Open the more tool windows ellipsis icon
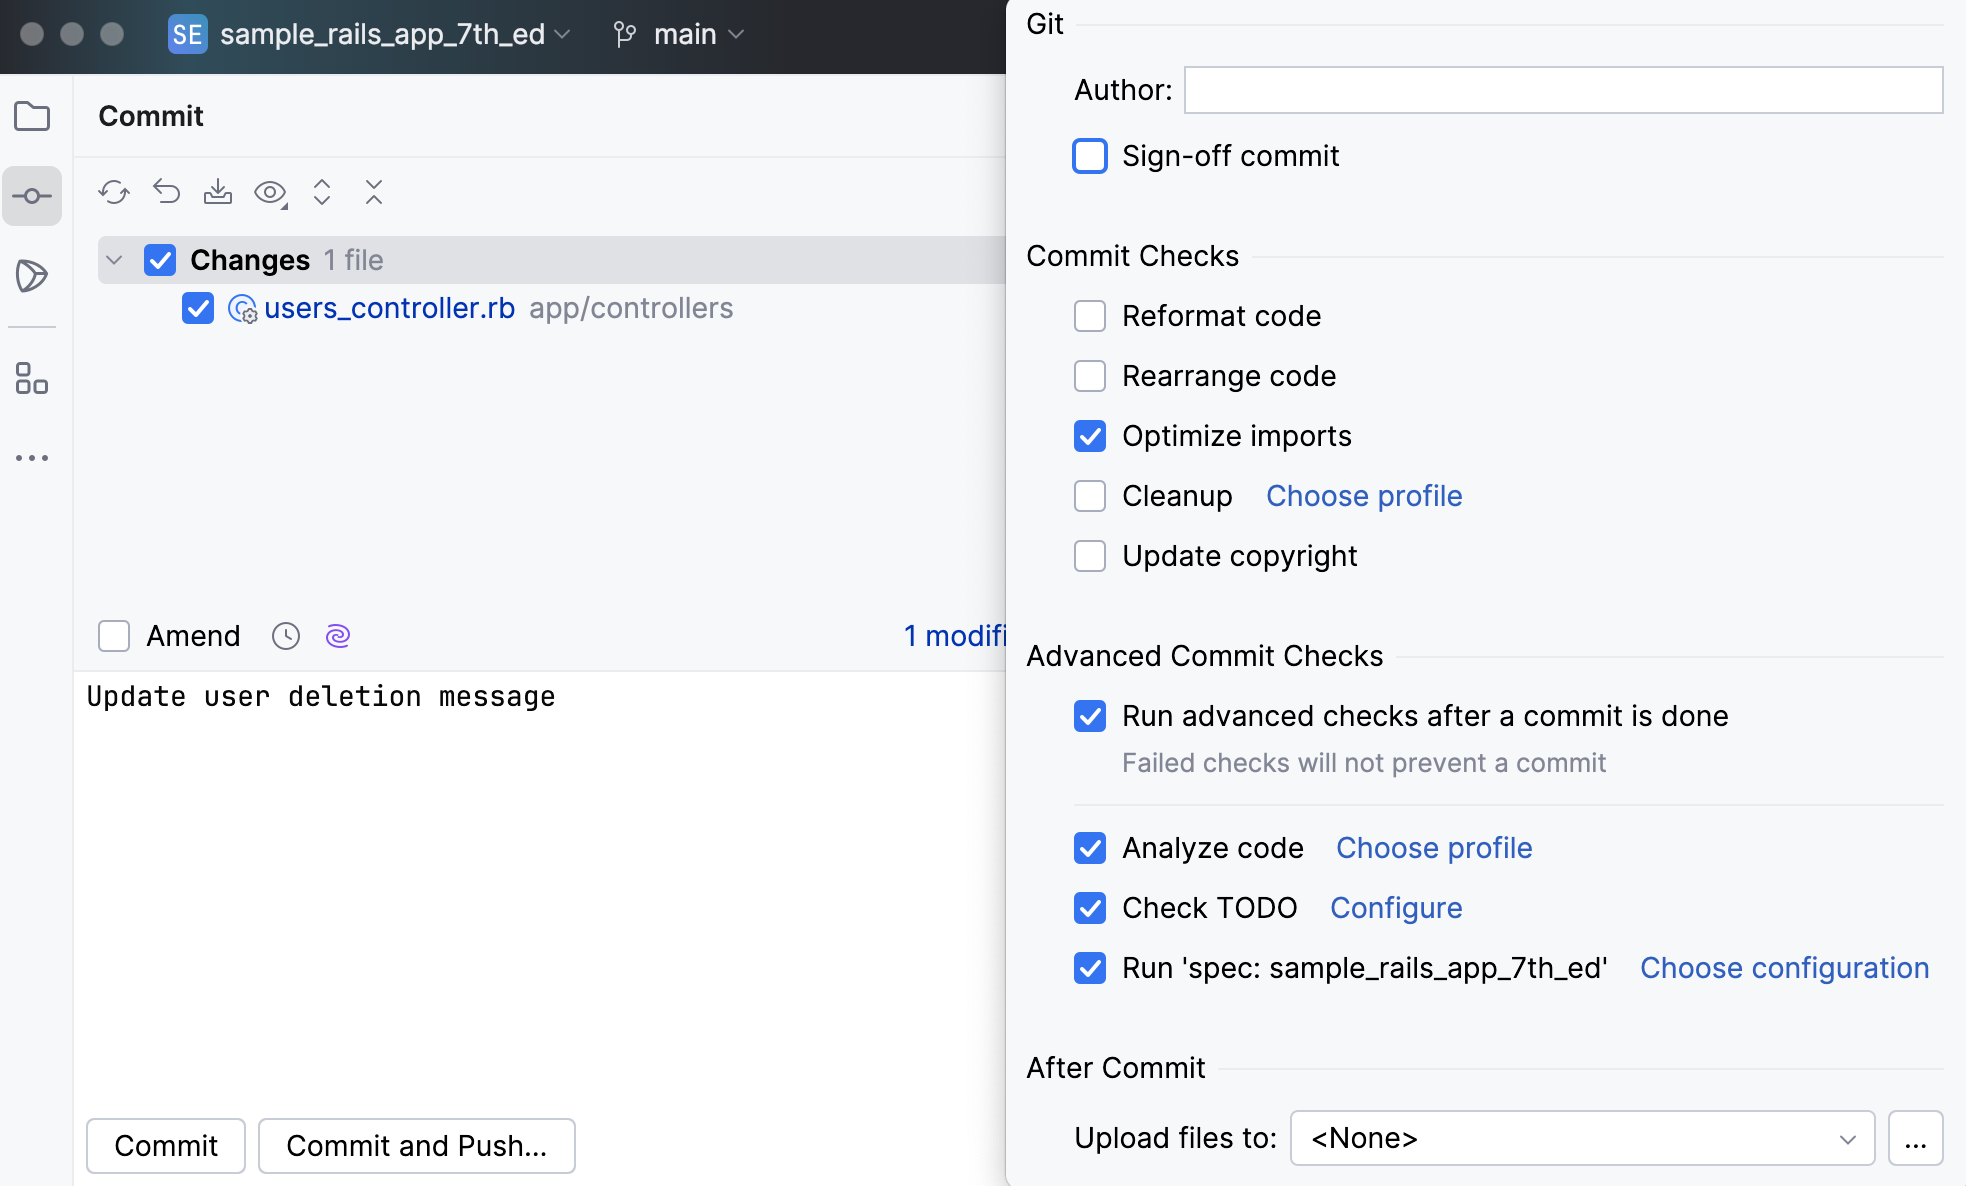1966x1186 pixels. pyautogui.click(x=32, y=457)
